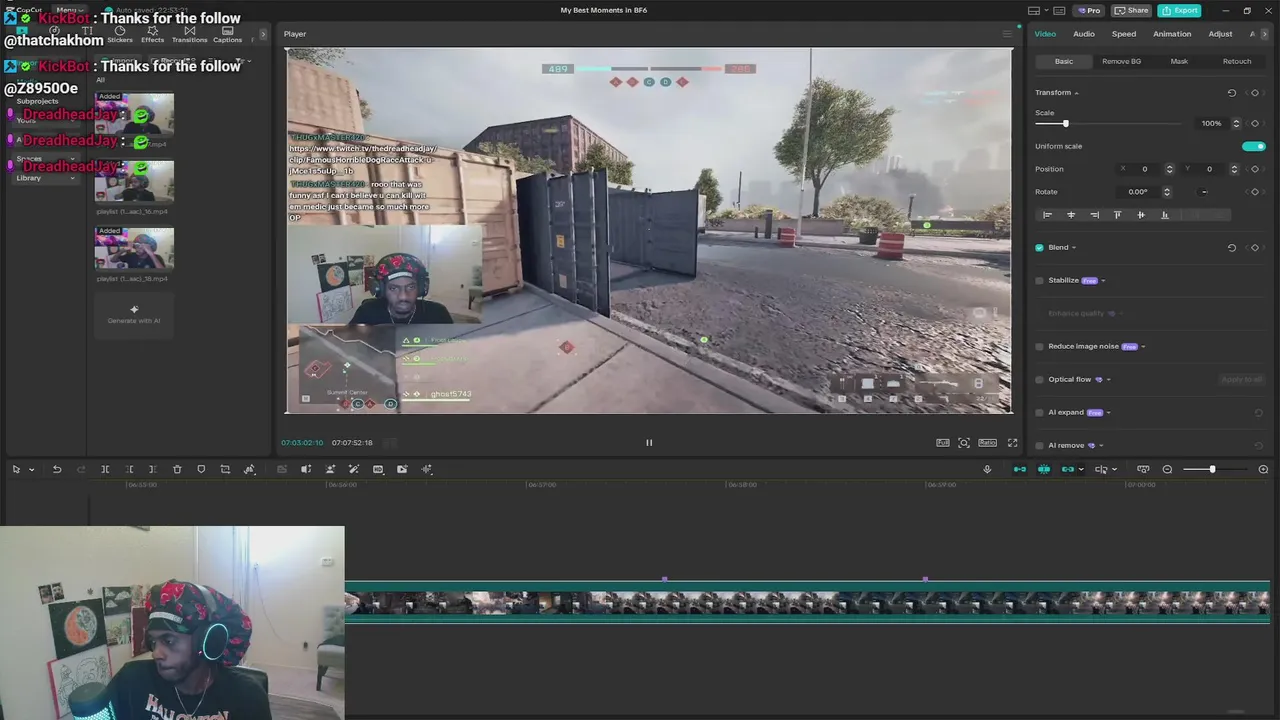Open the Transitions tab in top toolbar
1280x720 pixels.
point(189,34)
